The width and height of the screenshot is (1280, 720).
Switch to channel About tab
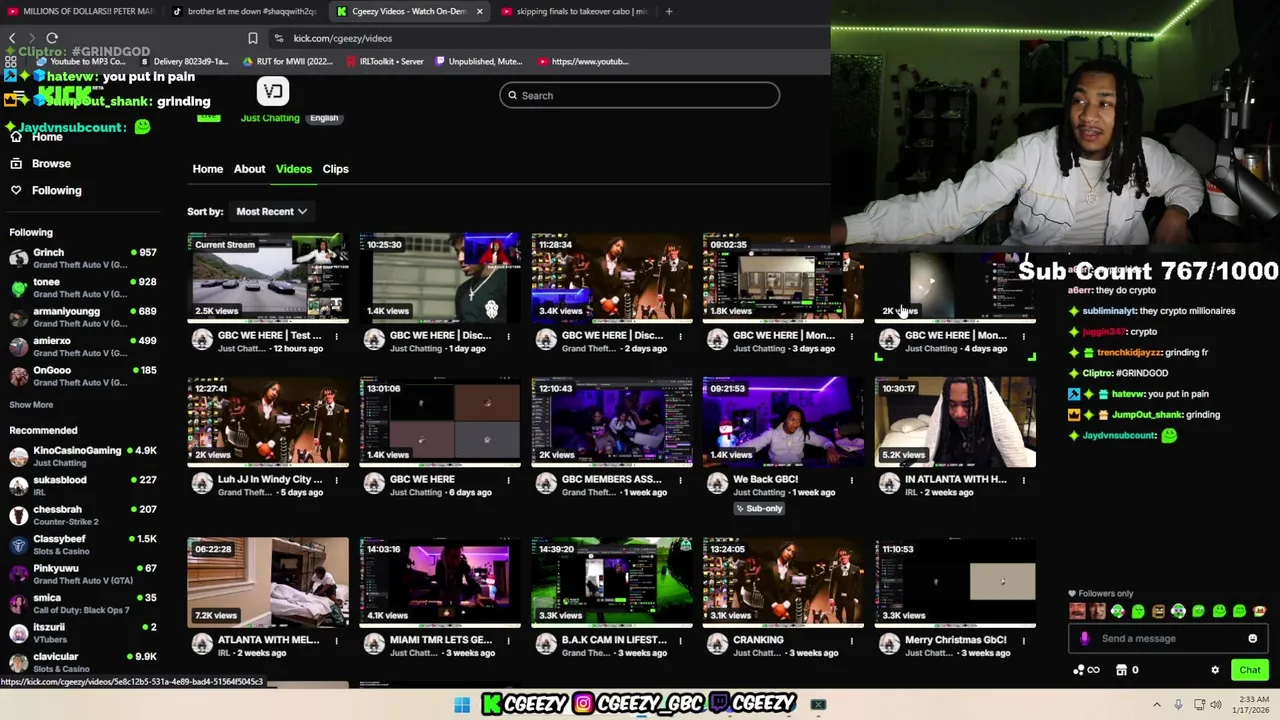coord(249,169)
